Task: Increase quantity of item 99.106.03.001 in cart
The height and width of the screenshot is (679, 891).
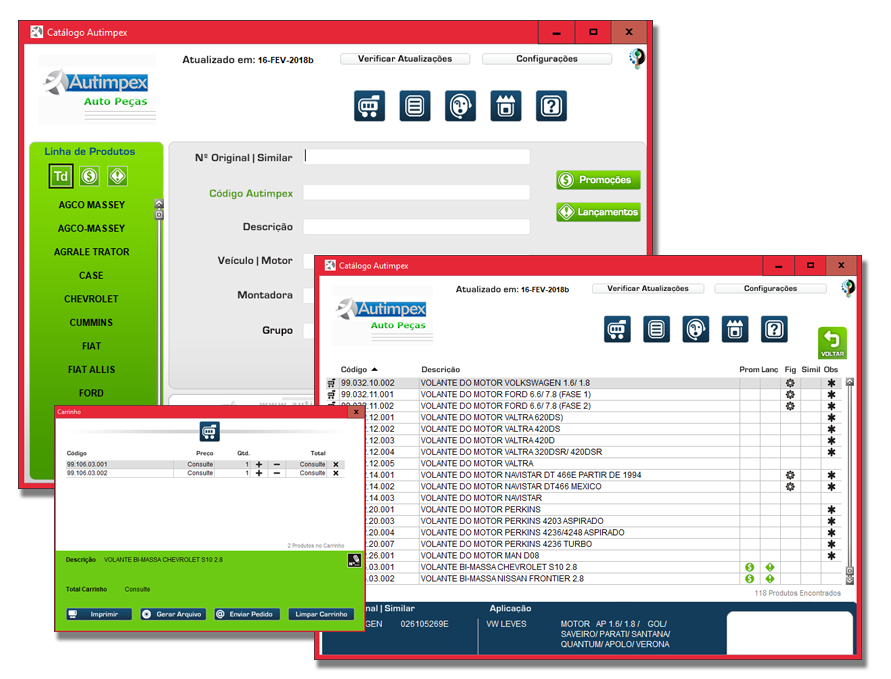Action: (x=259, y=464)
